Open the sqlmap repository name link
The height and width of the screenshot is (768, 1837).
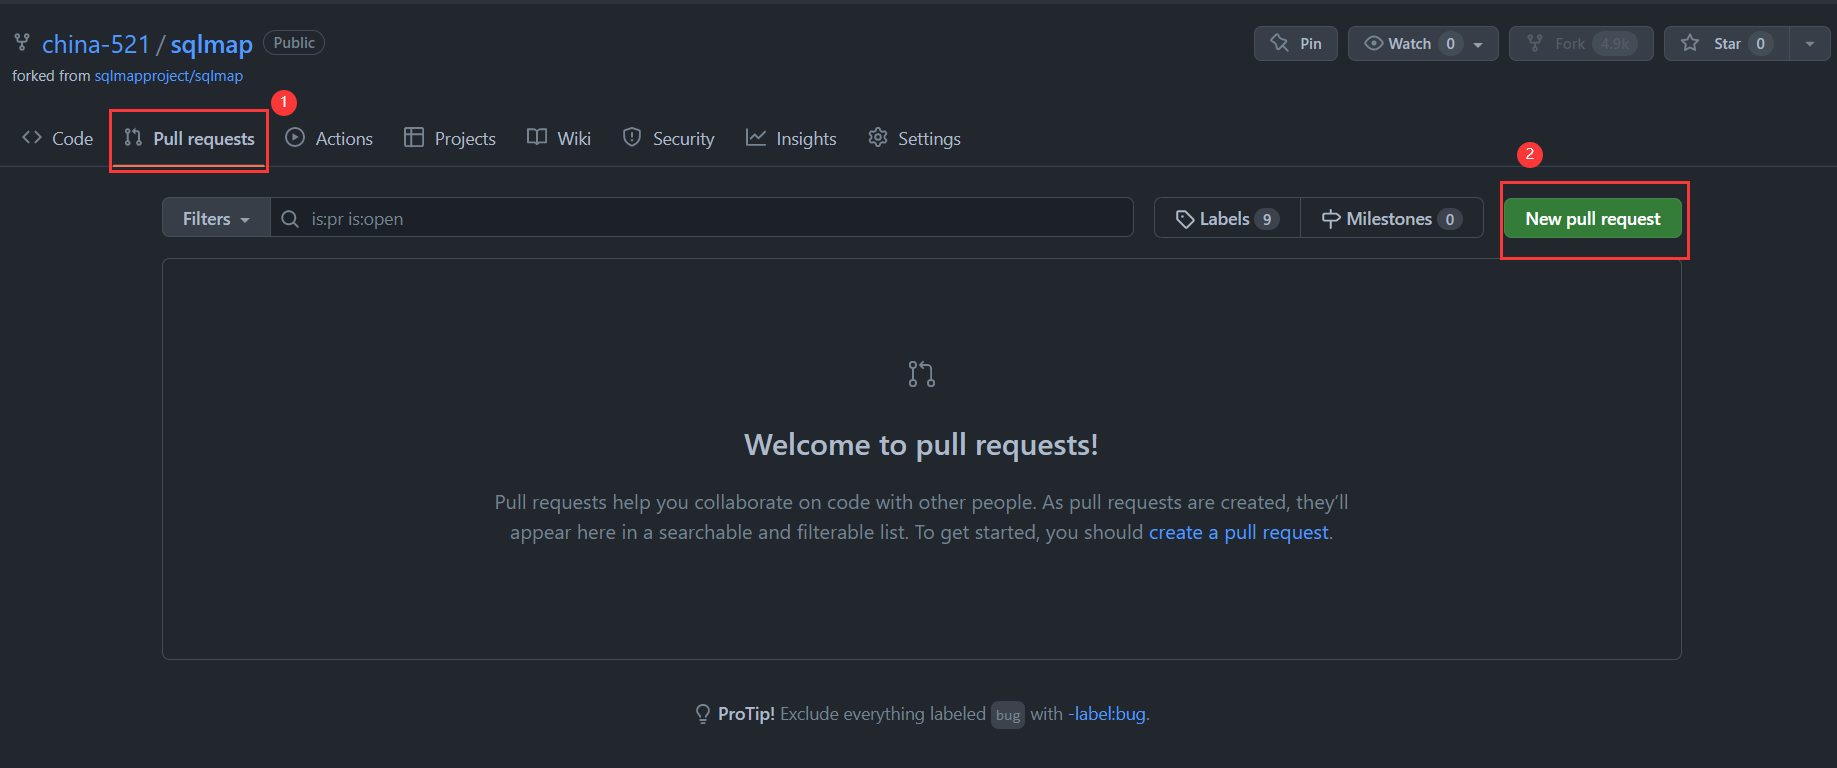[x=211, y=44]
